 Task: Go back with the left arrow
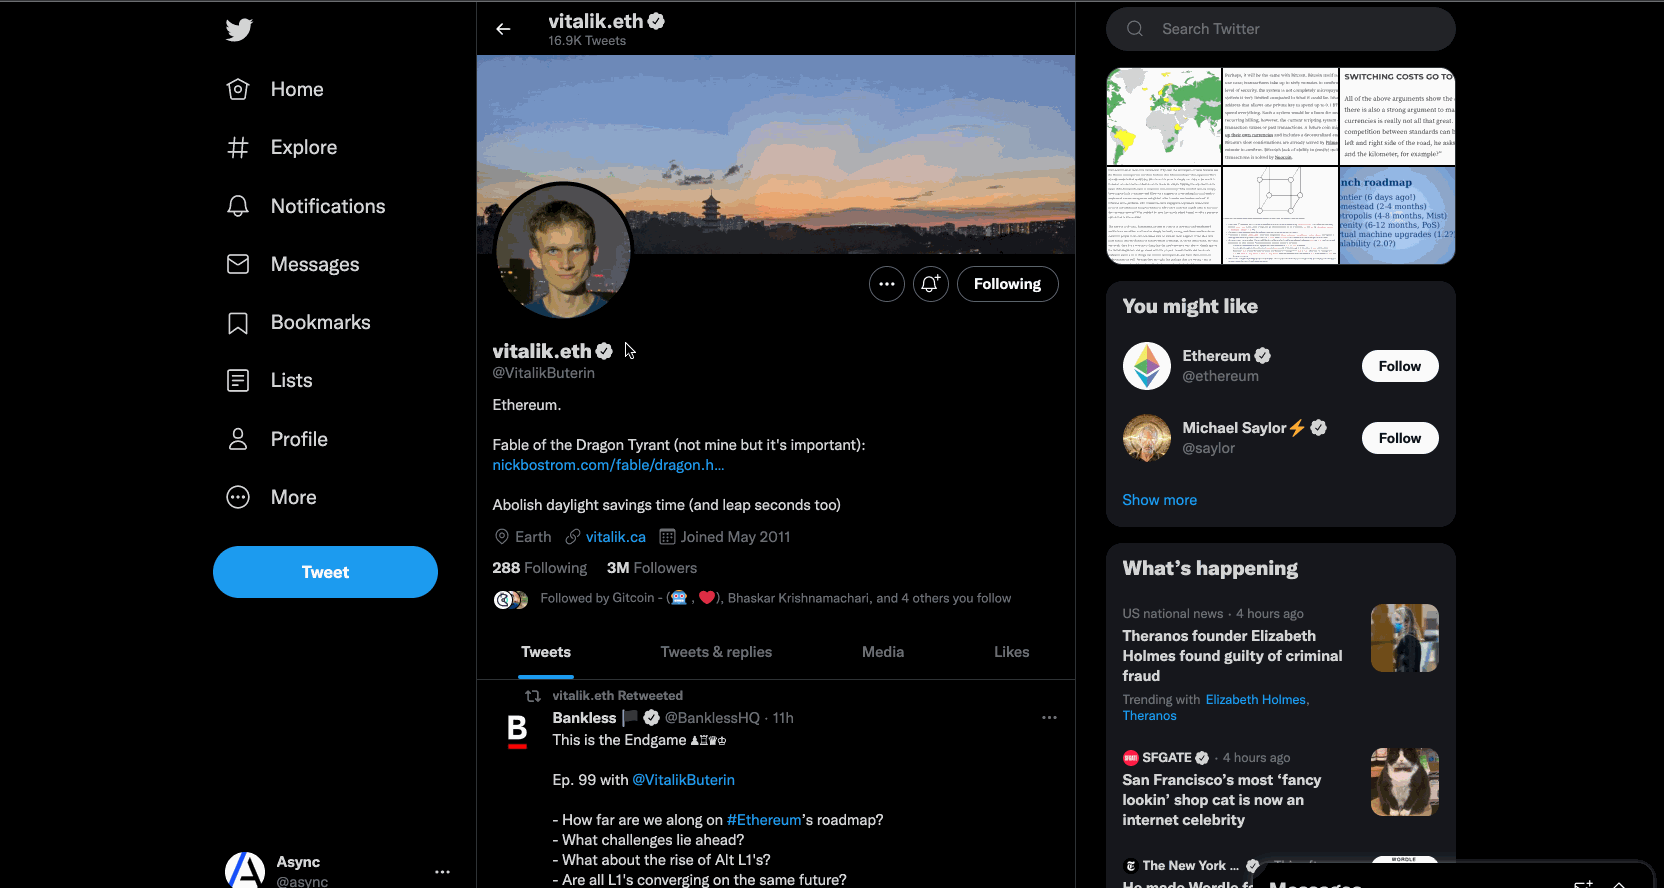point(503,29)
